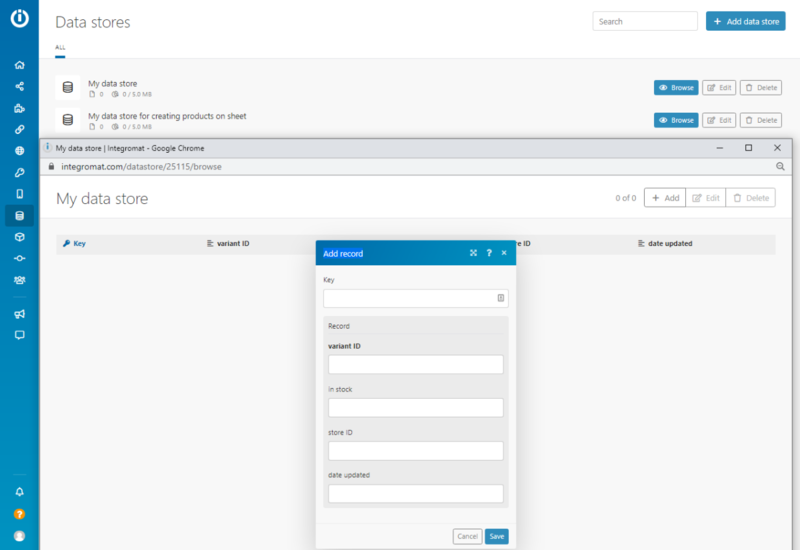This screenshot has height=550, width=800.
Task: Open Webhooks globe icon in sidebar
Action: pos(19,151)
